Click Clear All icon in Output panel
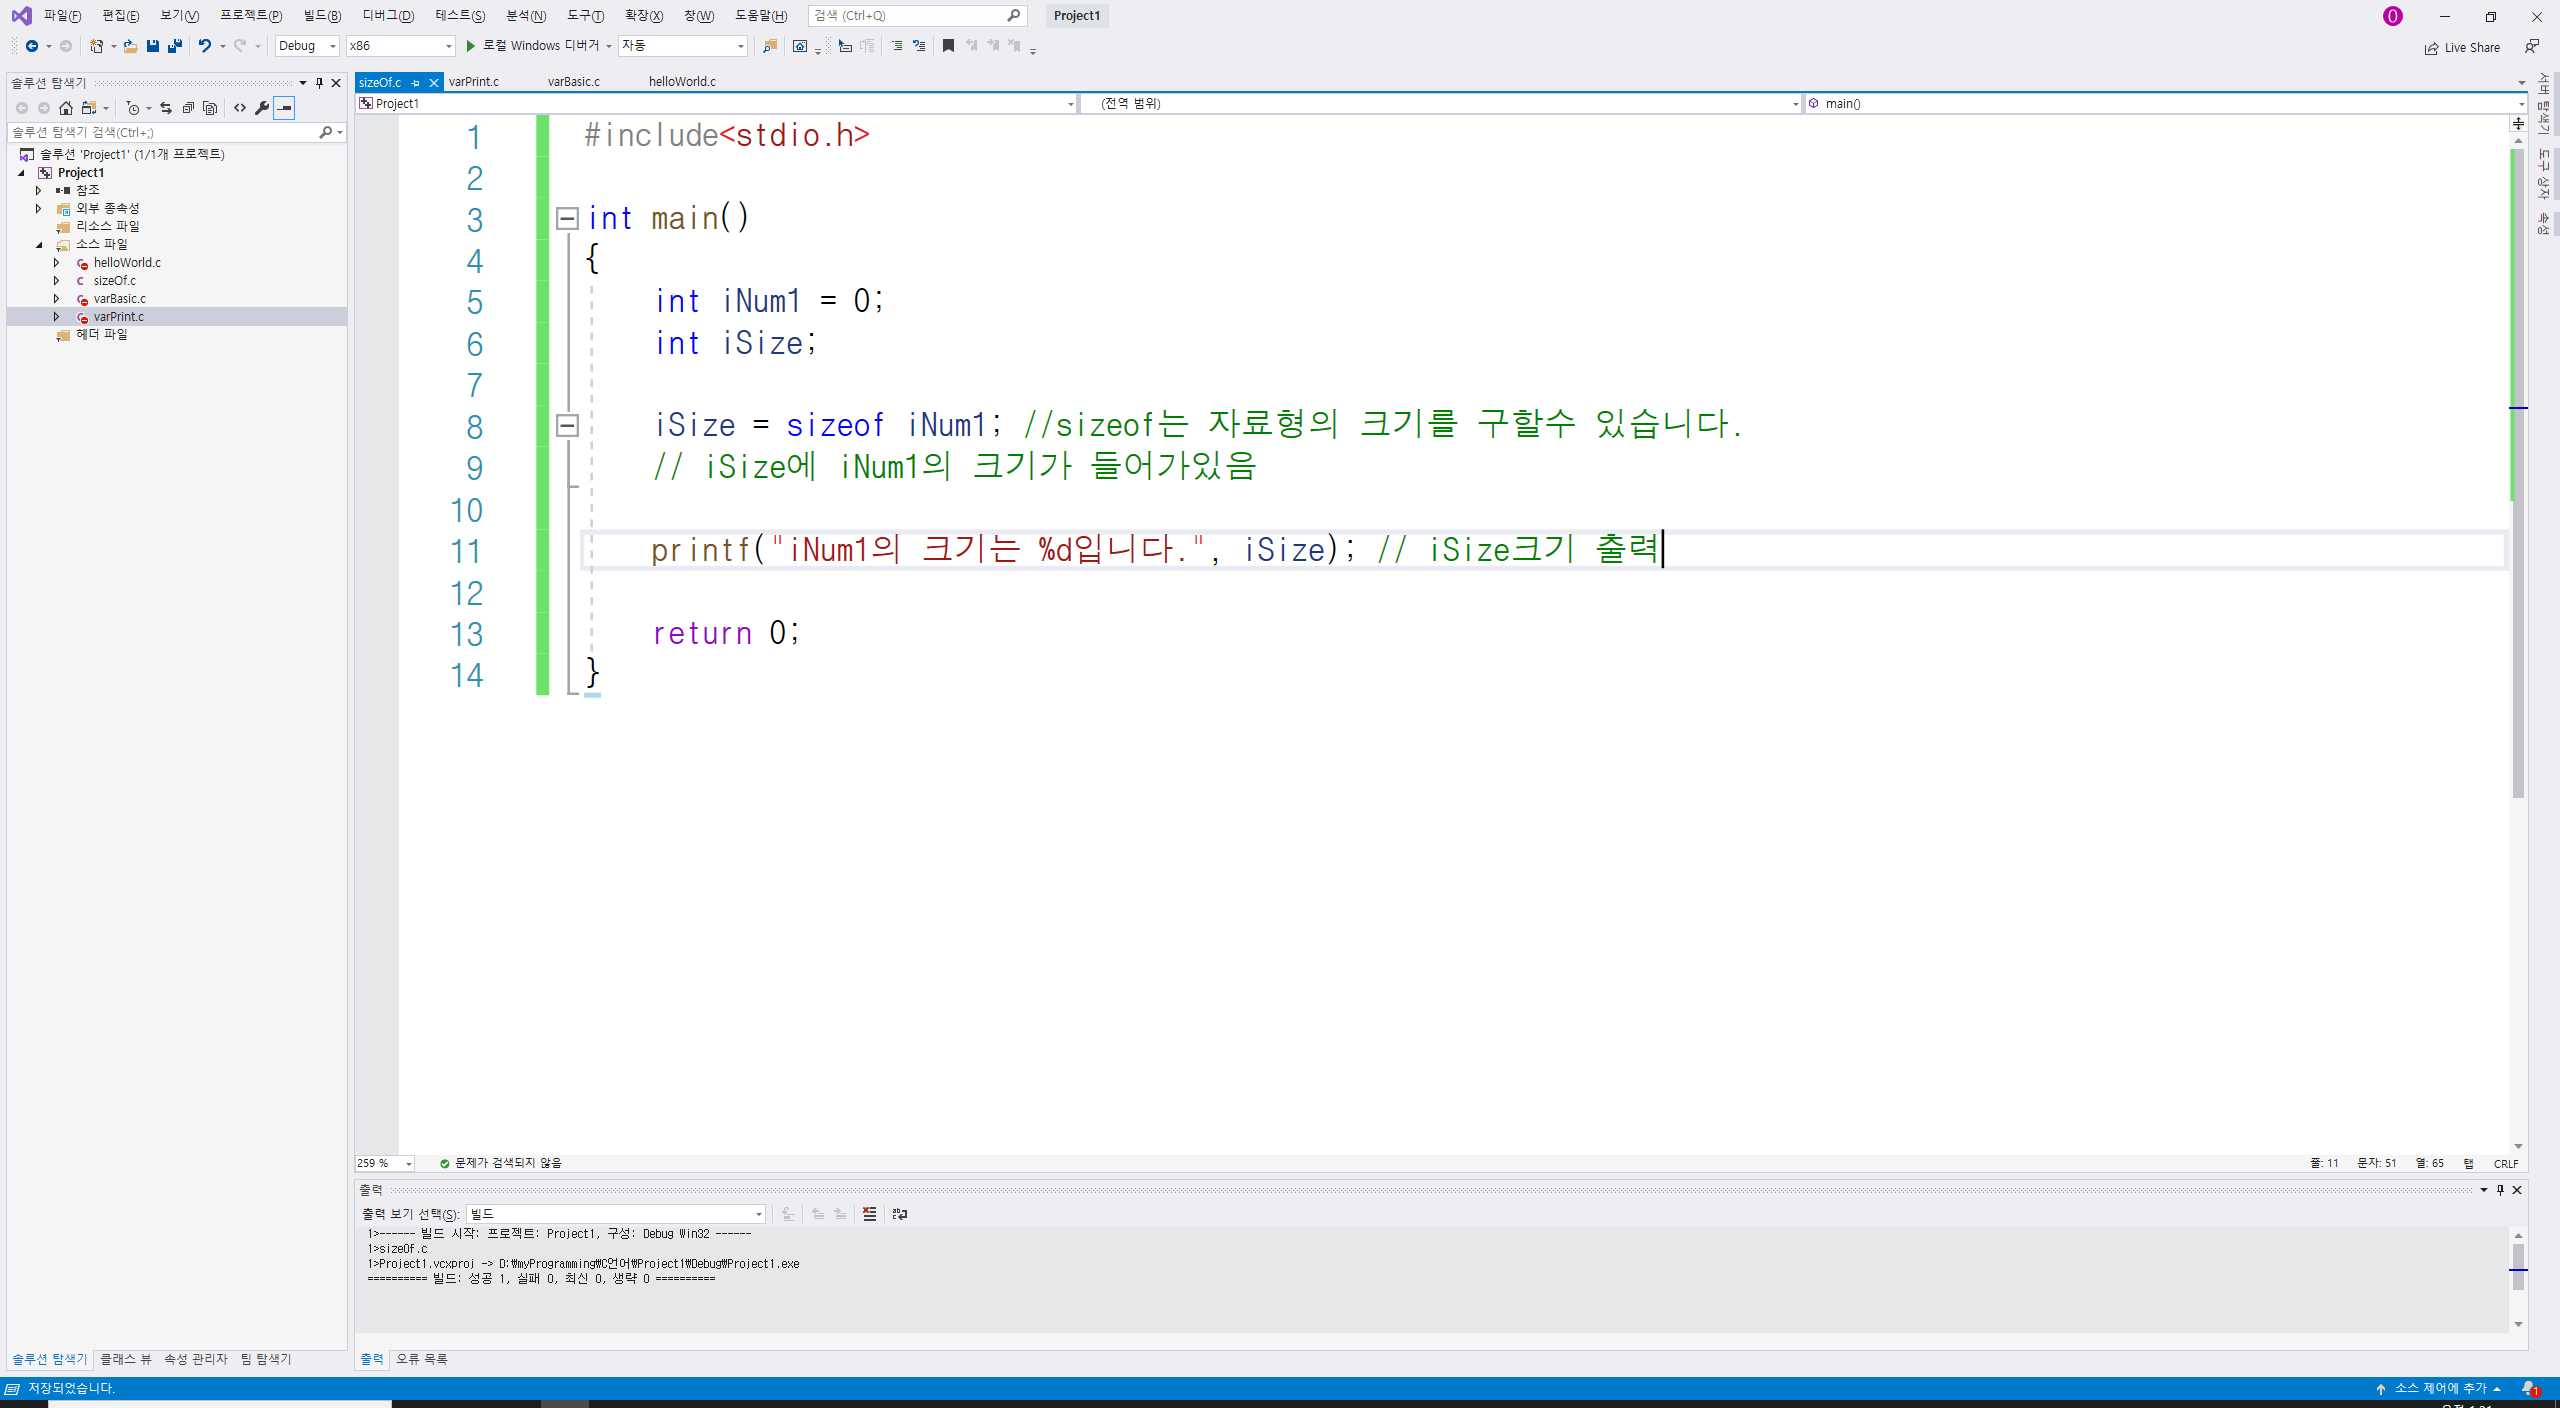Viewport: 2560px width, 1408px height. (869, 1214)
